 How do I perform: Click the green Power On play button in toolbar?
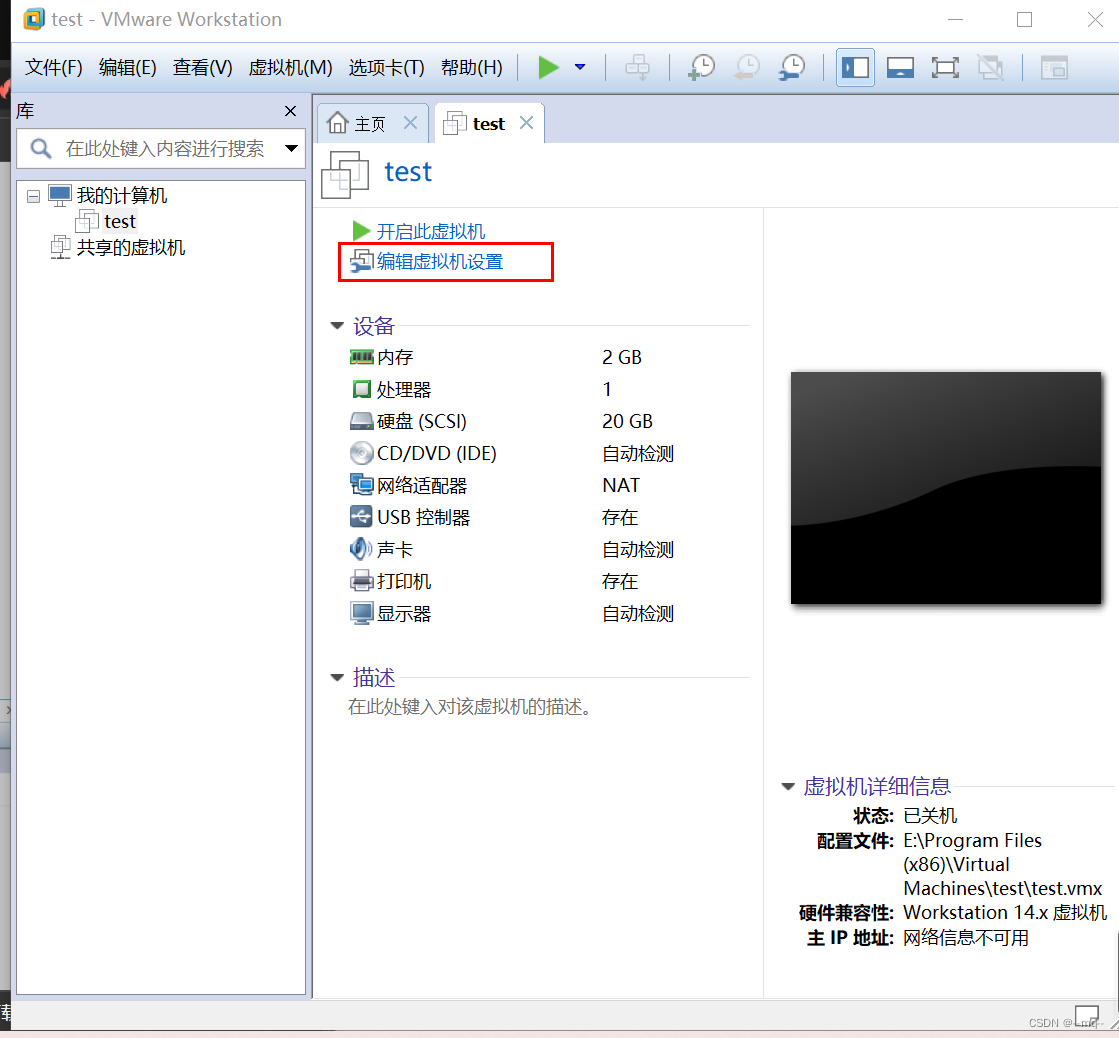(548, 68)
